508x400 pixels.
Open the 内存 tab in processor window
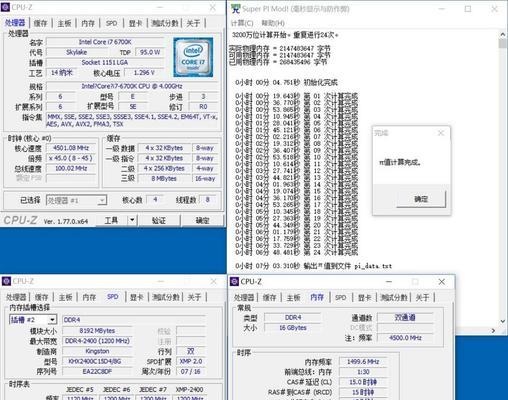click(88, 23)
